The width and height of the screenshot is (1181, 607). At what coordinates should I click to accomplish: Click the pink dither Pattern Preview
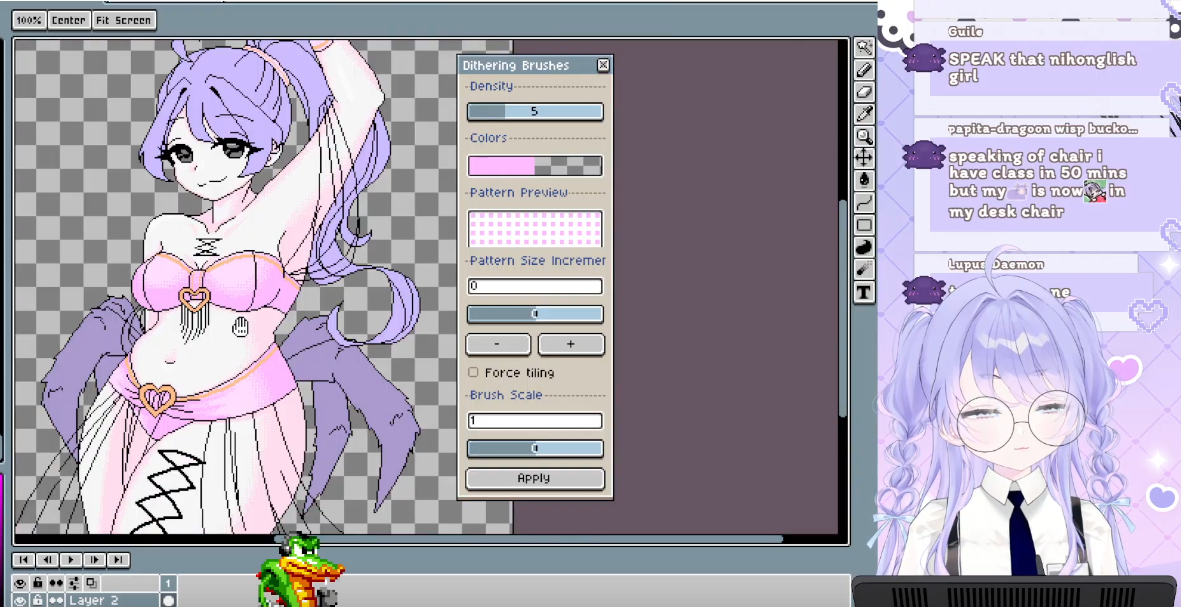click(535, 229)
